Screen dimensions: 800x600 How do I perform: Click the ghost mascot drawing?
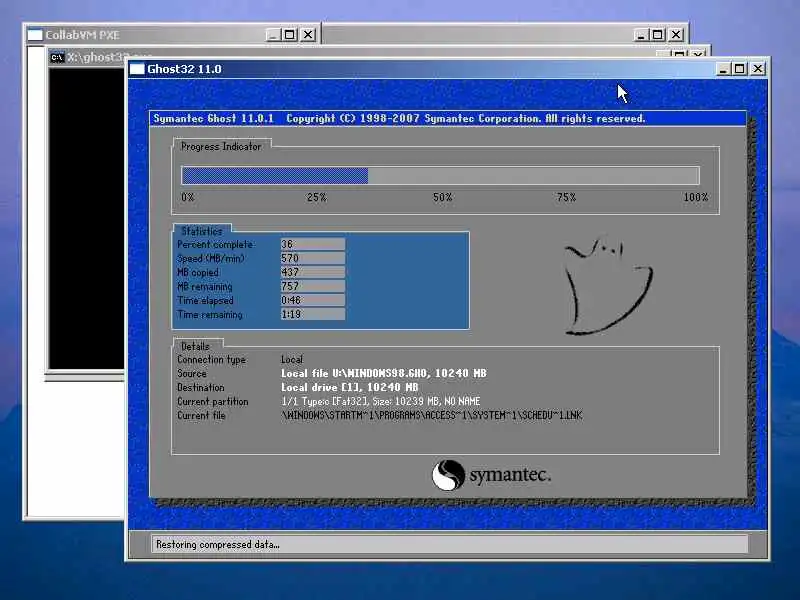click(607, 285)
